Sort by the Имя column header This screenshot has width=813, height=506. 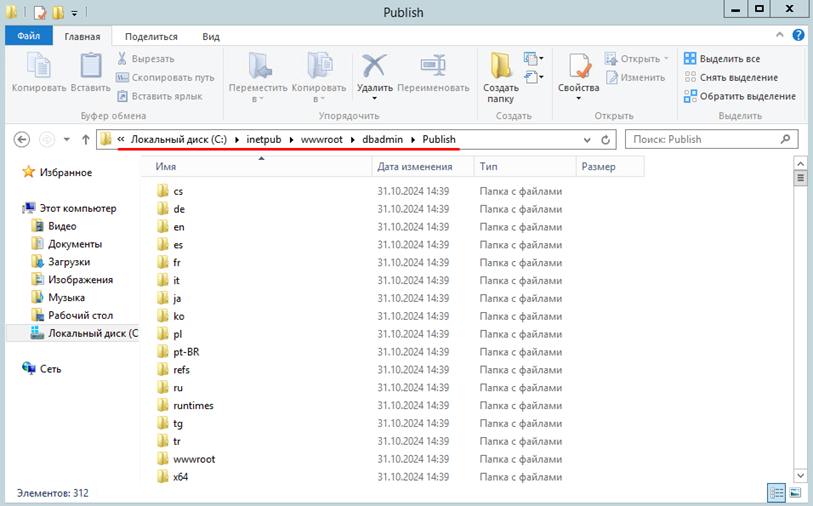pos(256,167)
